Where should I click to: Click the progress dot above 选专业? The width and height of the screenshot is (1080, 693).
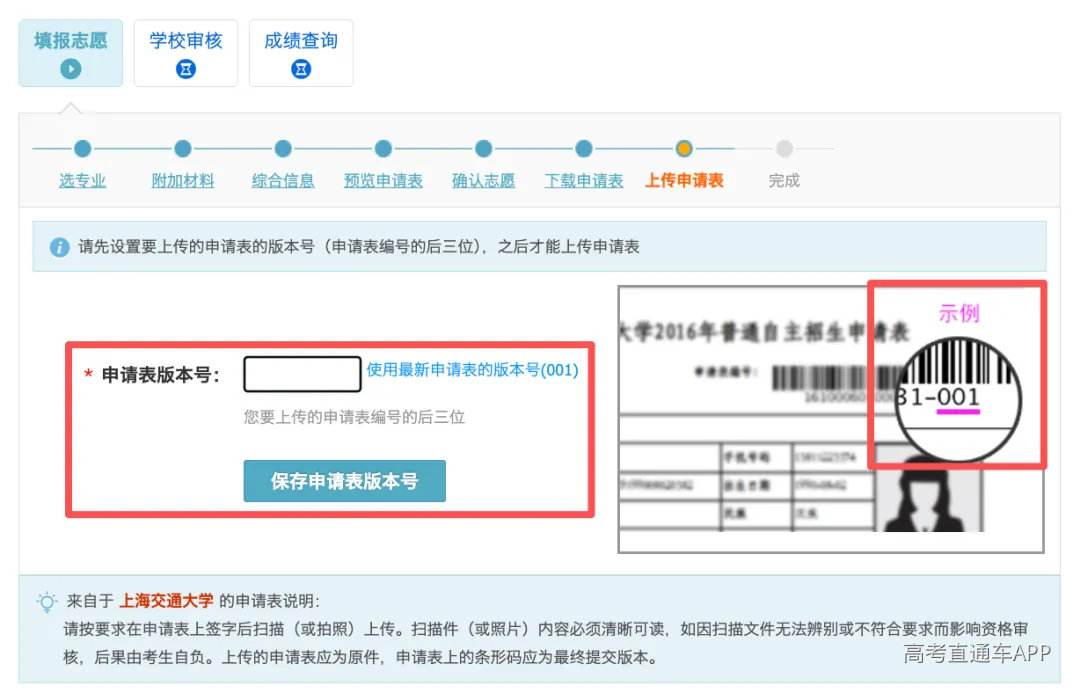coord(82,148)
